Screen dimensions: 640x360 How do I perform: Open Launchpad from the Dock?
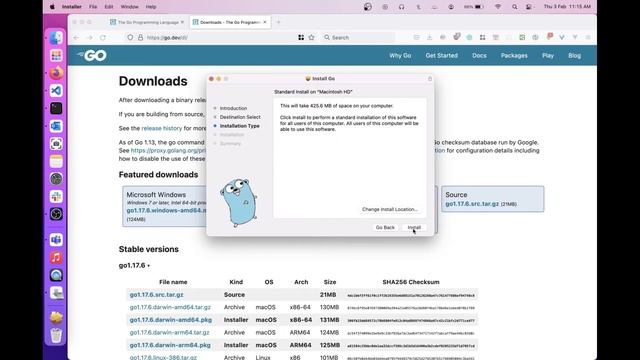(x=56, y=56)
